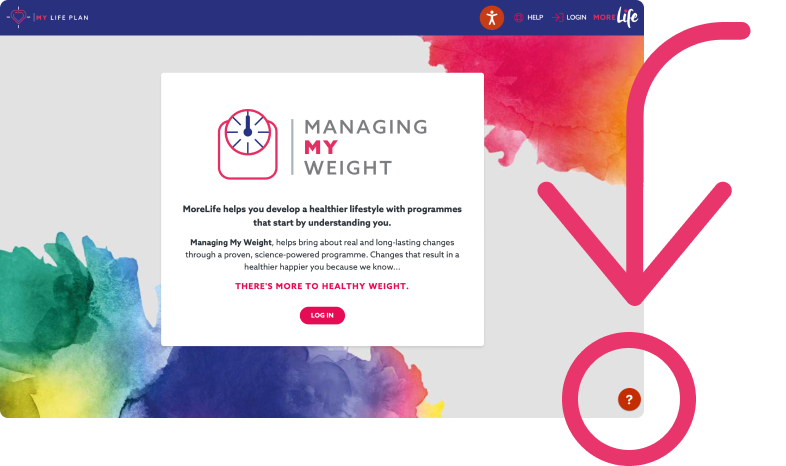The width and height of the screenshot is (786, 466).
Task: Click the MANAGING MY WEIGHT title text
Action: [366, 147]
